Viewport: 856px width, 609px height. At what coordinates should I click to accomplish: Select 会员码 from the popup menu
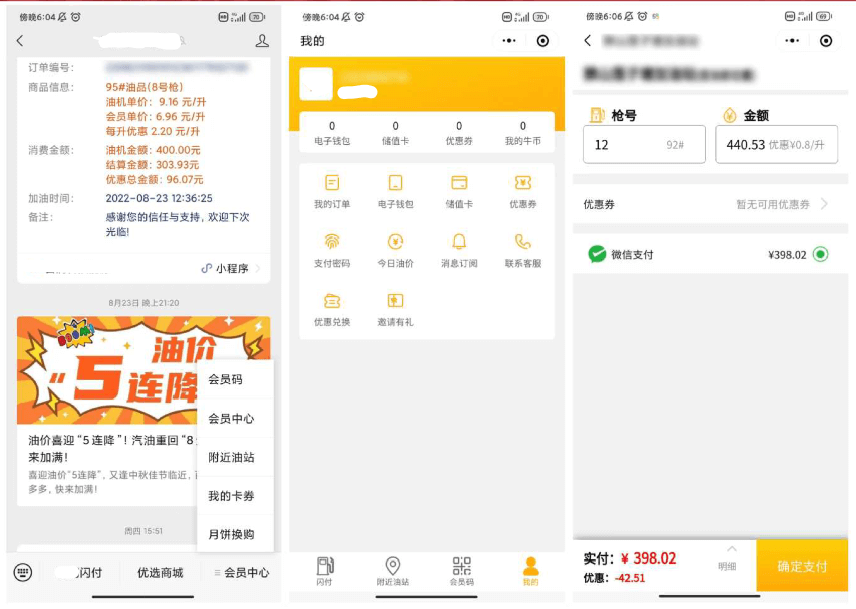click(226, 379)
